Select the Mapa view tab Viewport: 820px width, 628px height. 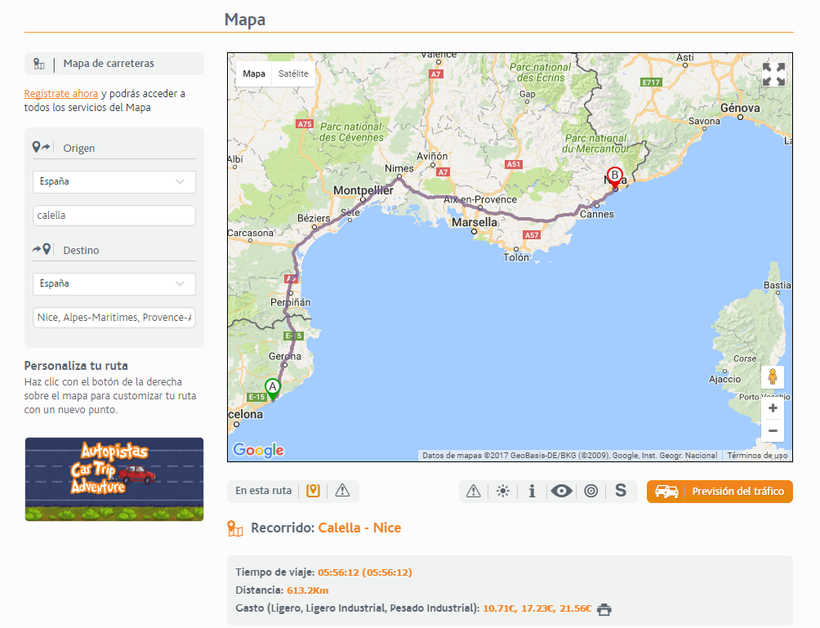(x=254, y=74)
